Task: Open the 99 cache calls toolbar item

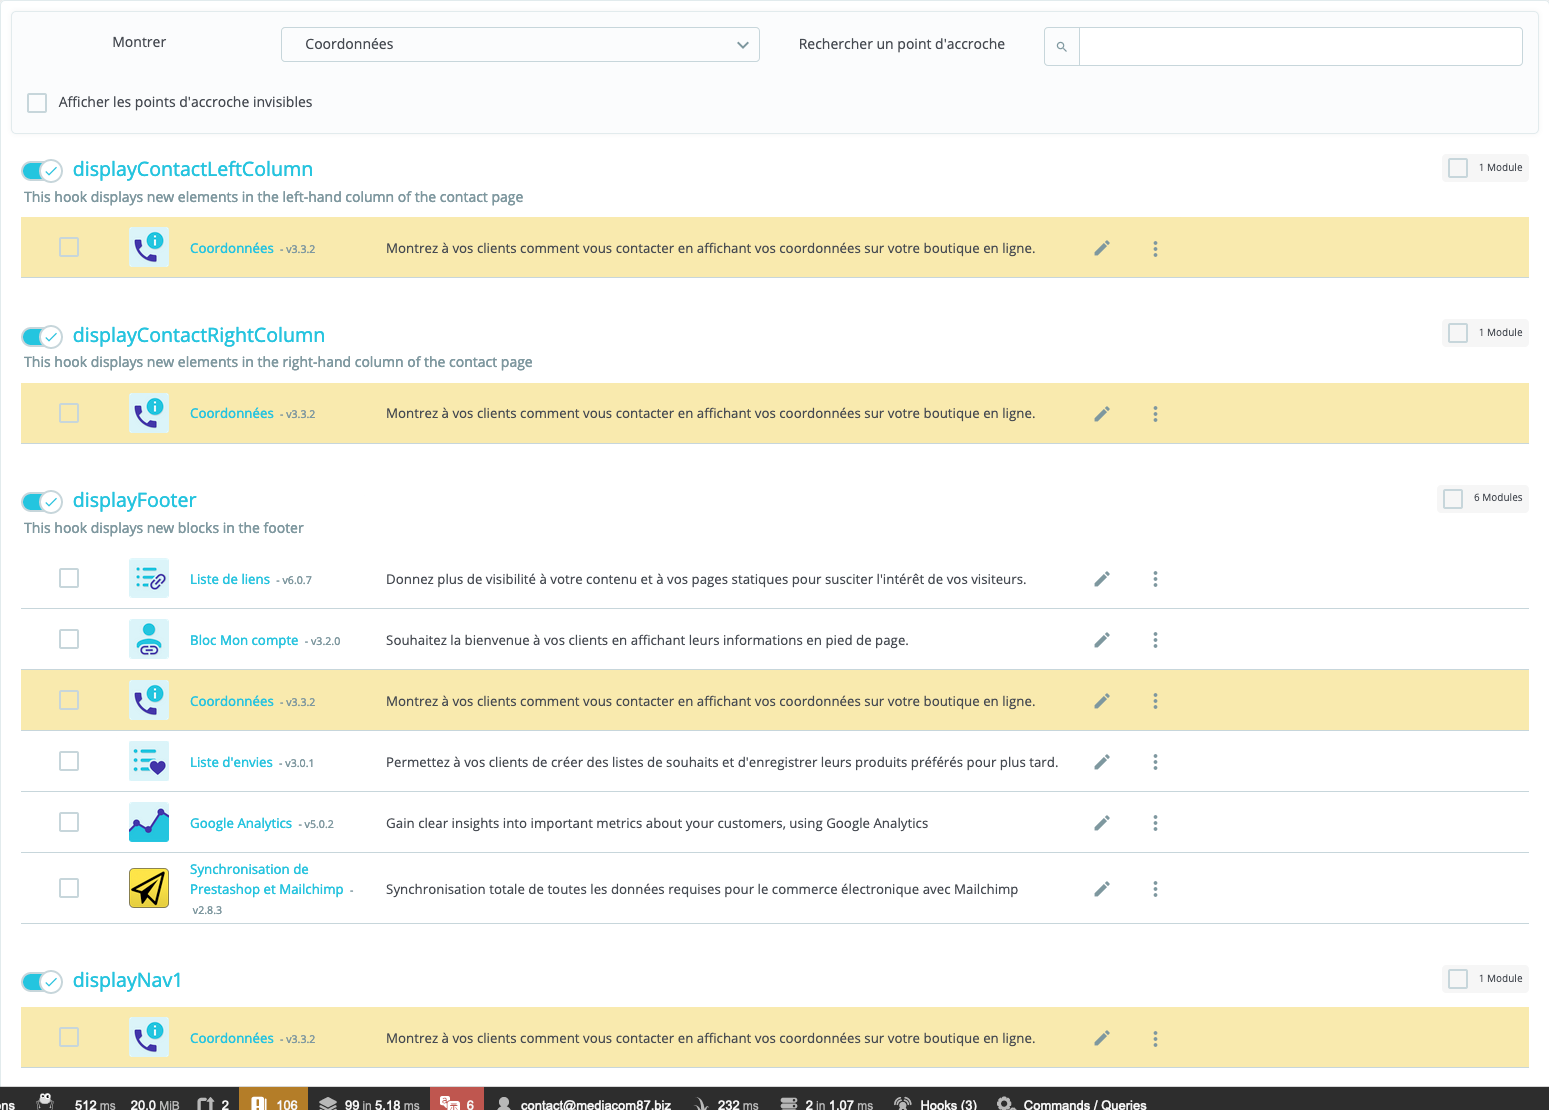Action: click(x=369, y=1099)
